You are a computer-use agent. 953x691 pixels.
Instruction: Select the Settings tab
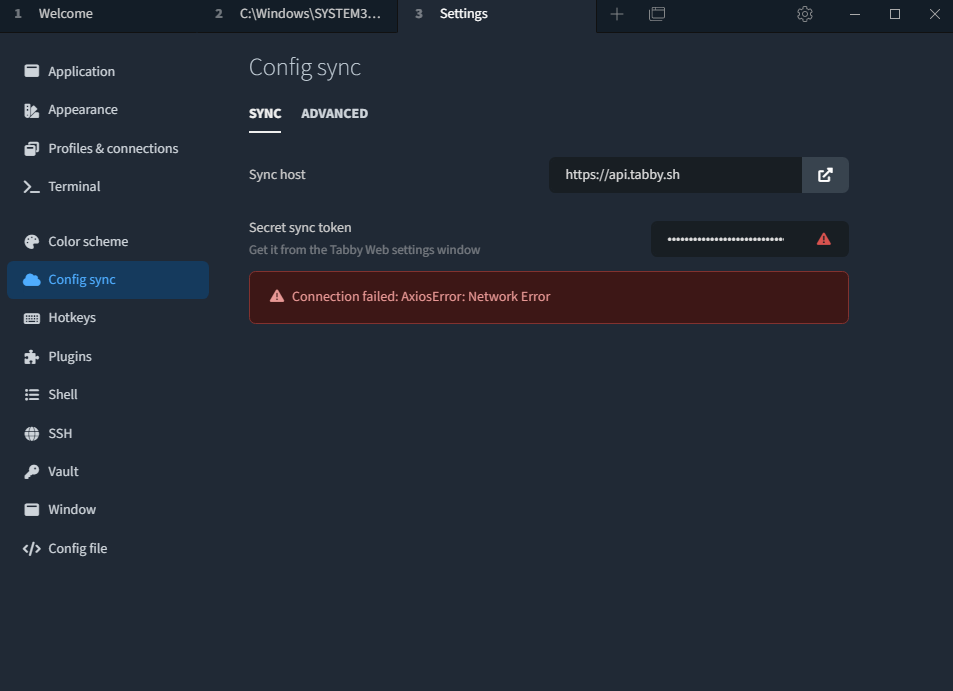click(497, 15)
